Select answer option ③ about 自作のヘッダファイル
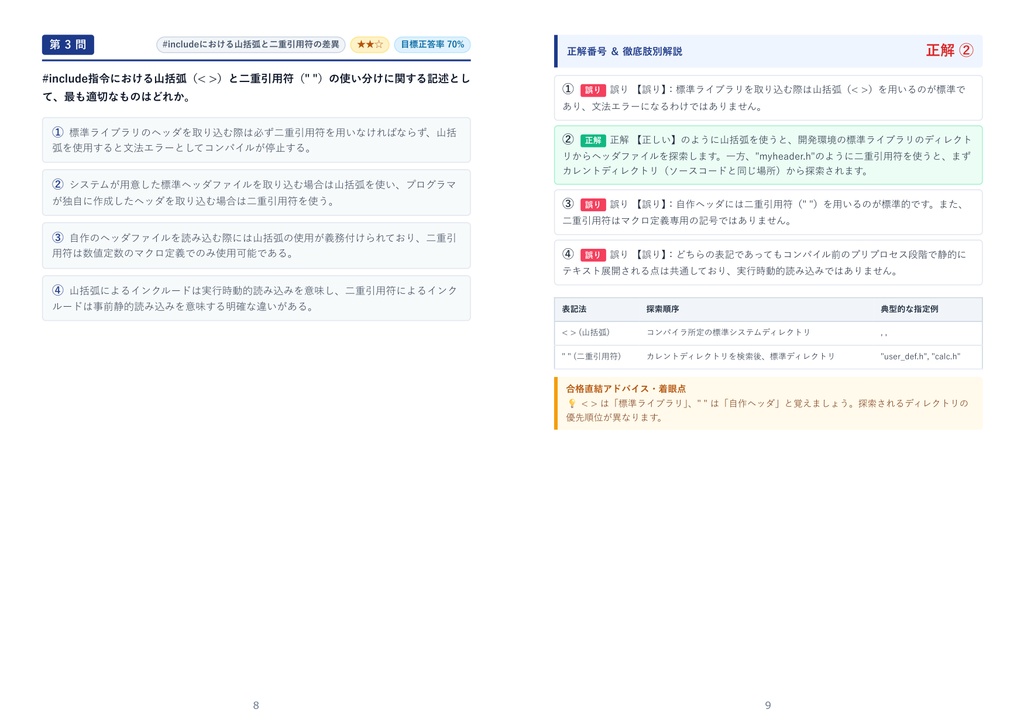 click(256, 246)
